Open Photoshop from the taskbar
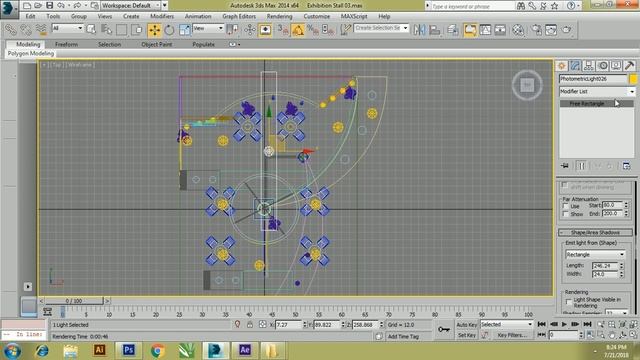Viewport: 640px width, 360px height. click(128, 350)
